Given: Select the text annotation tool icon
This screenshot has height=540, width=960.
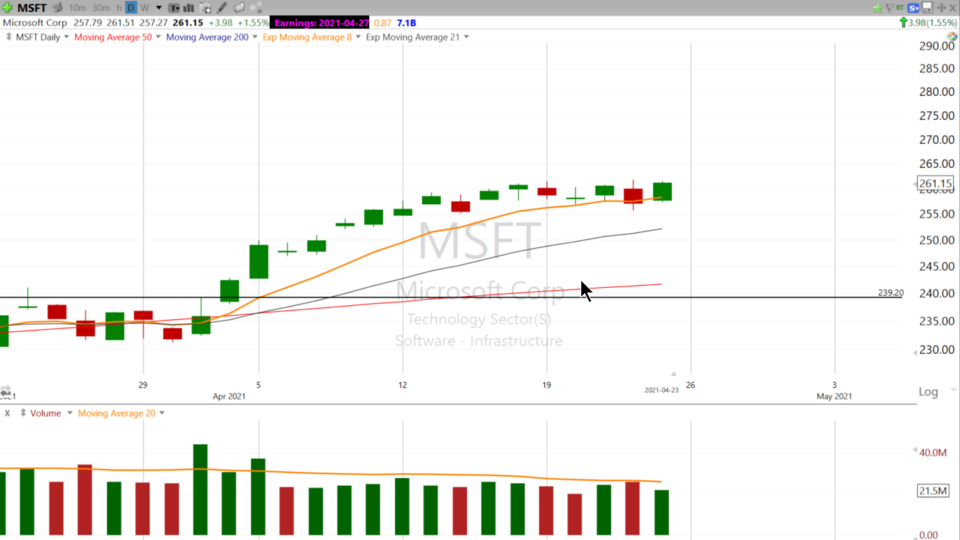Looking at the screenshot, I should [x=174, y=8].
